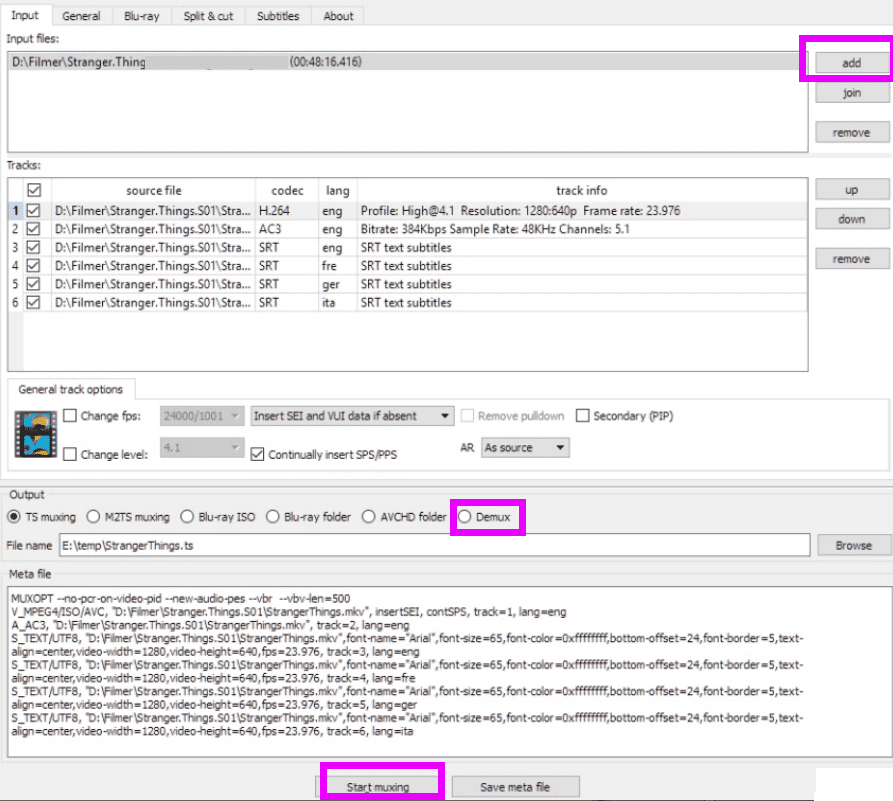Choose the Blu-ray ISO output option
Image resolution: width=893 pixels, height=801 pixels.
(187, 517)
